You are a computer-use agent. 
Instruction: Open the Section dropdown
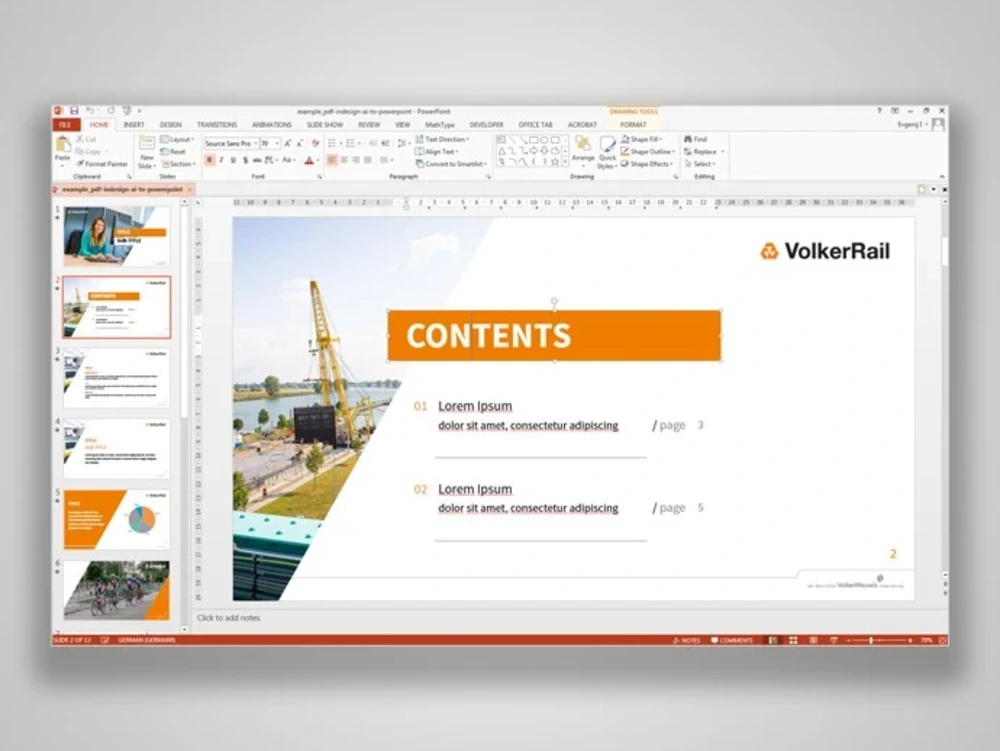178,164
